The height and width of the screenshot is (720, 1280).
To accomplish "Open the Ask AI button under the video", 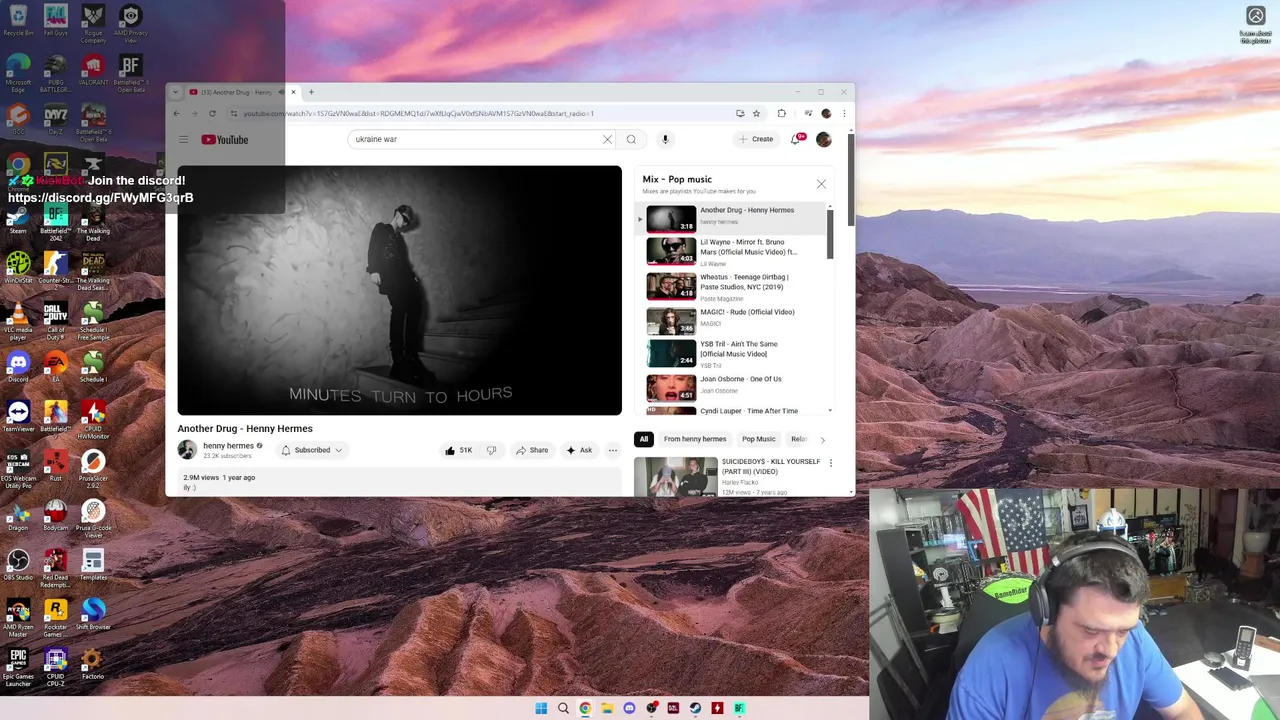I will pyautogui.click(x=579, y=451).
